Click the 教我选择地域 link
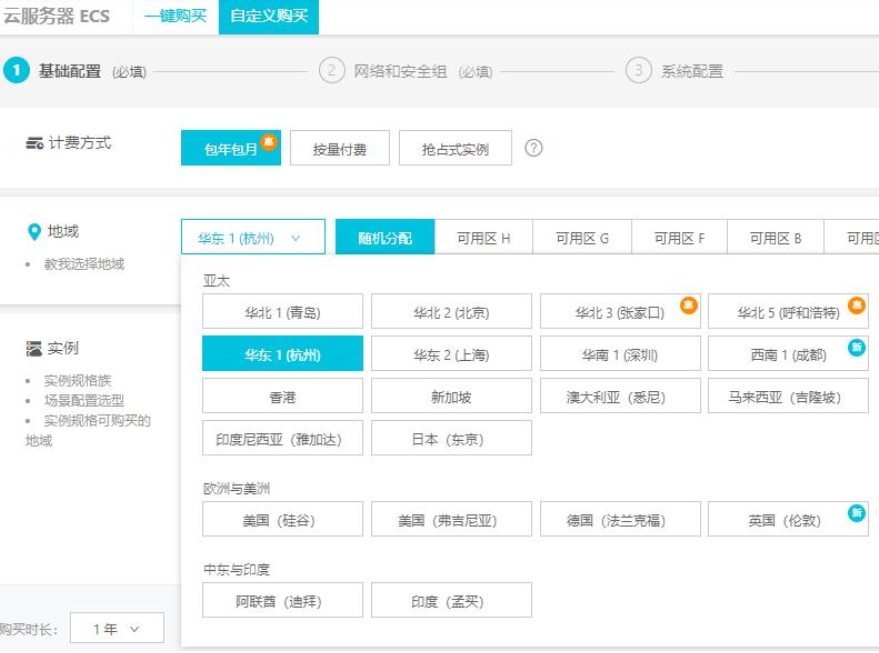The image size is (879, 653). coord(84,264)
